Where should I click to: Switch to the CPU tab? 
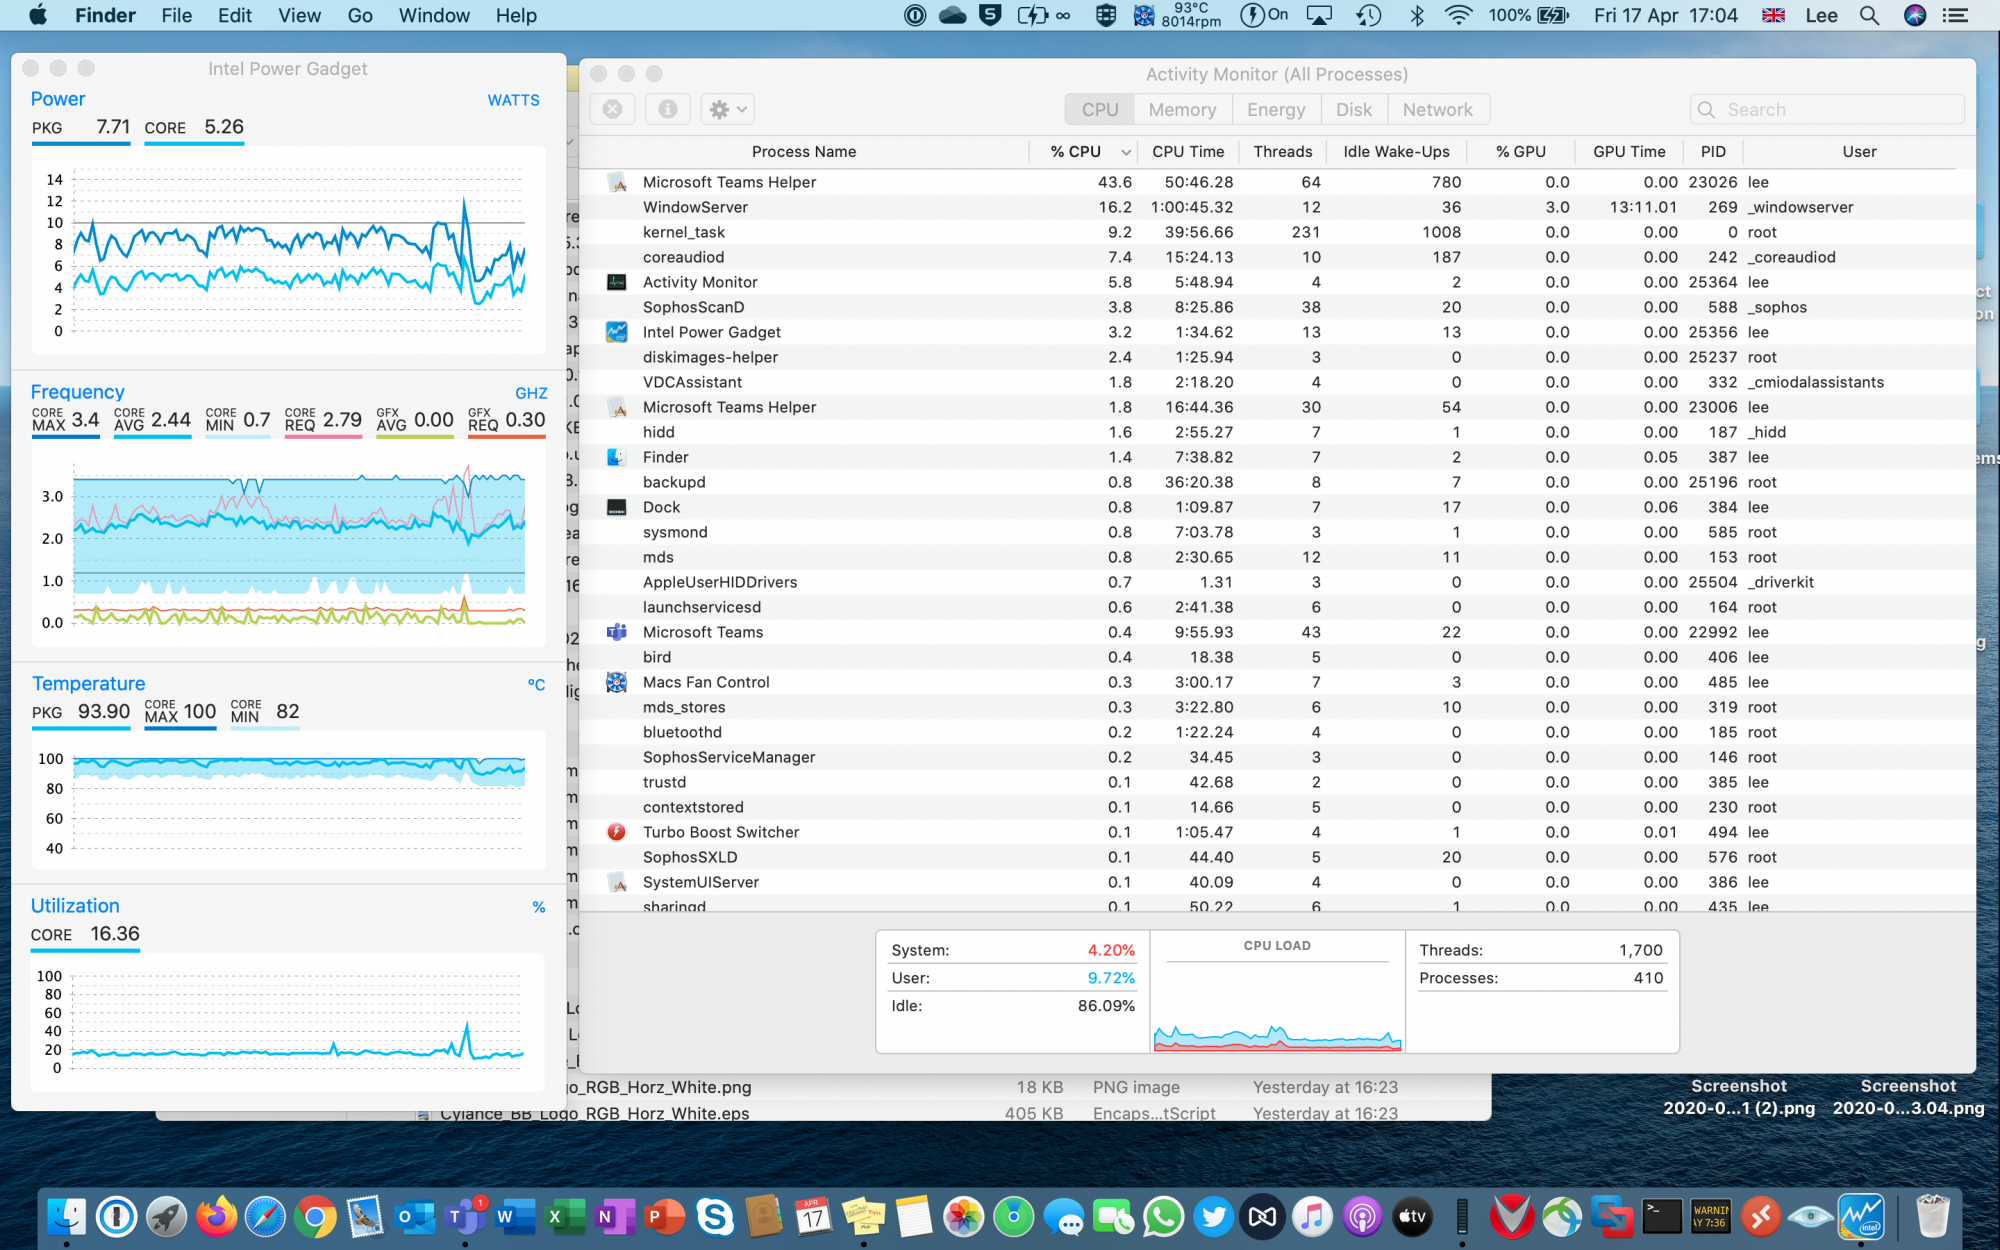(1100, 109)
